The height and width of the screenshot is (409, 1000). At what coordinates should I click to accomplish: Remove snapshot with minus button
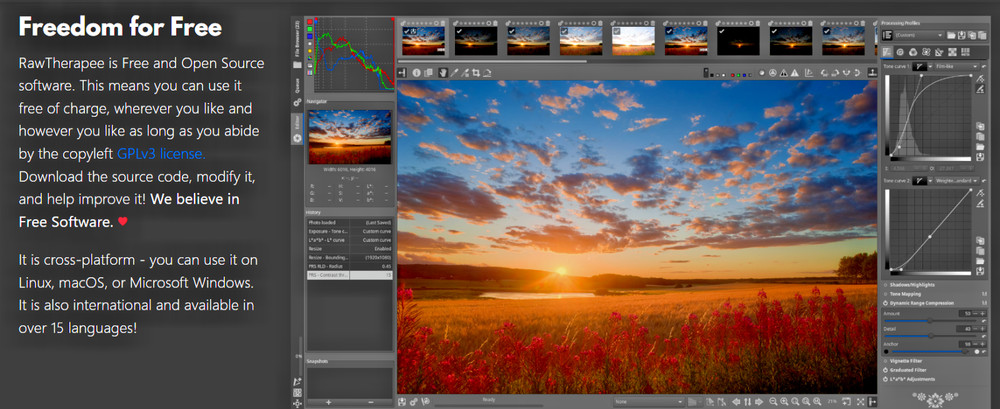point(371,403)
